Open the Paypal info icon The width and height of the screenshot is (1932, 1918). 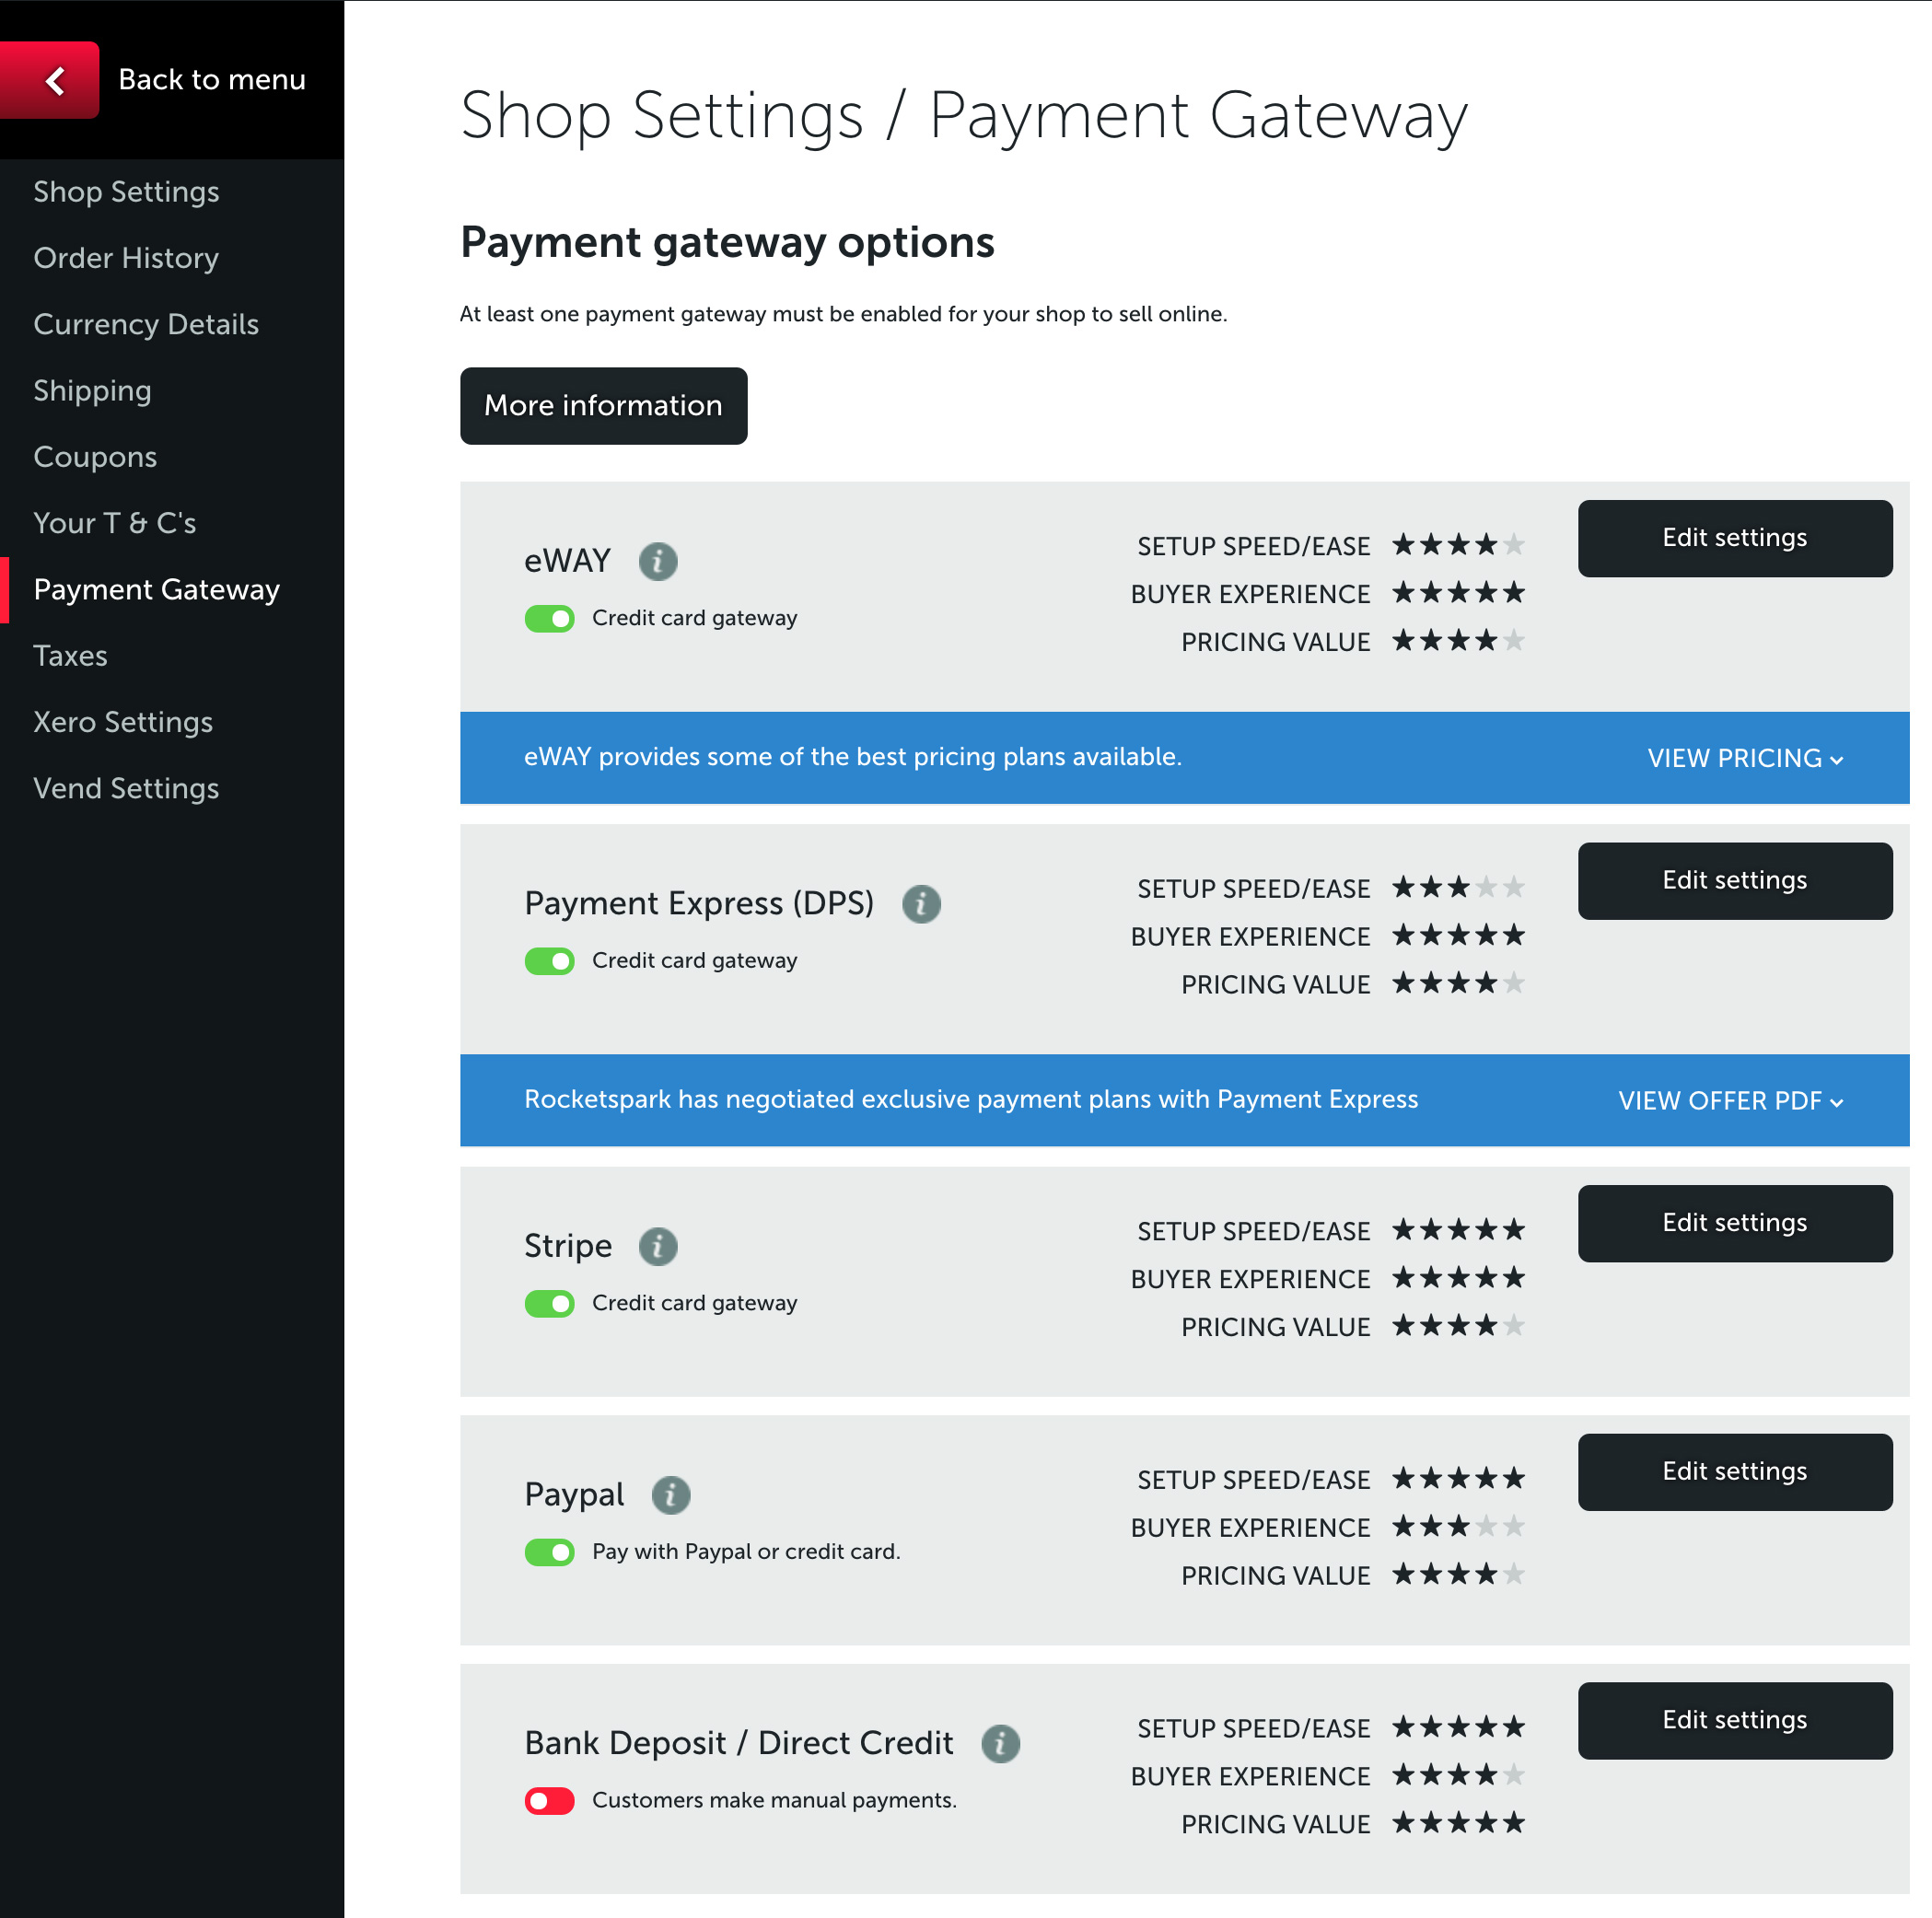coord(671,1495)
